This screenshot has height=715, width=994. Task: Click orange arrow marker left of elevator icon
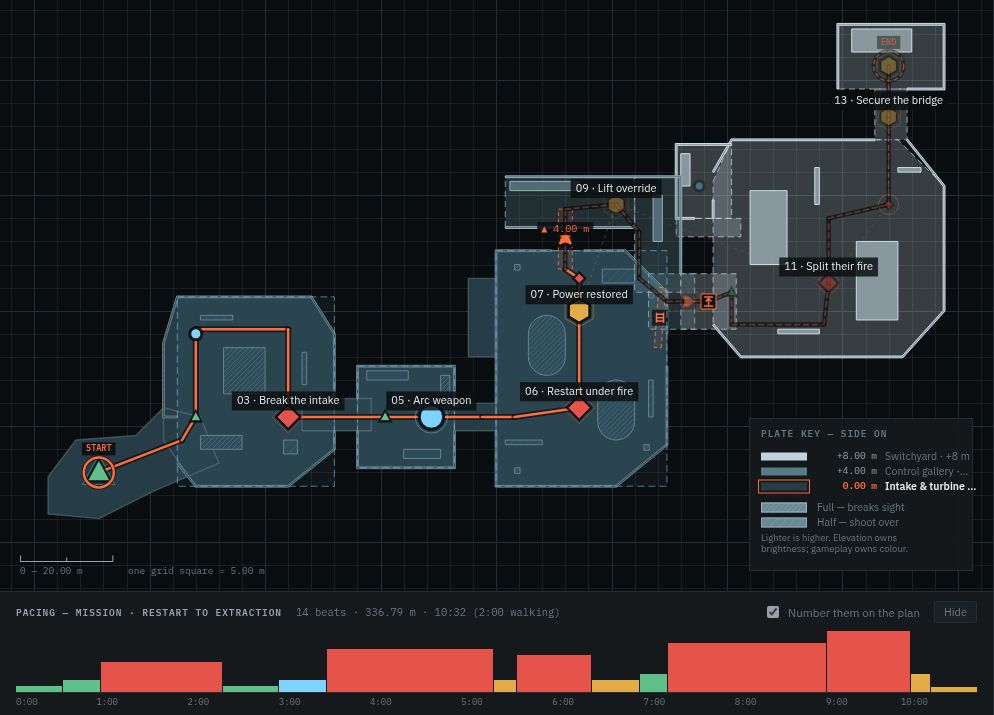688,301
